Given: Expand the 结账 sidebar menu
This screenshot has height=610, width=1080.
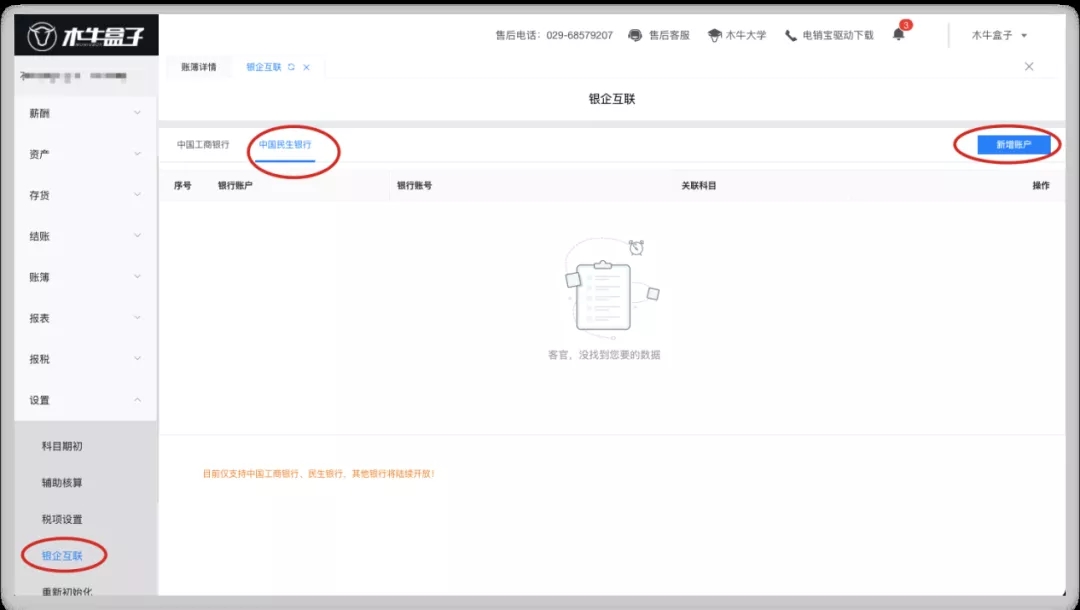Looking at the screenshot, I should tap(85, 236).
